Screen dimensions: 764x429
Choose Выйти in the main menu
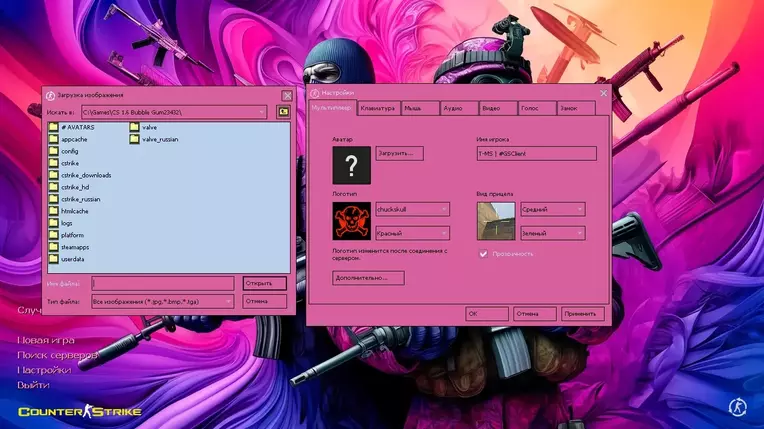[x=33, y=385]
